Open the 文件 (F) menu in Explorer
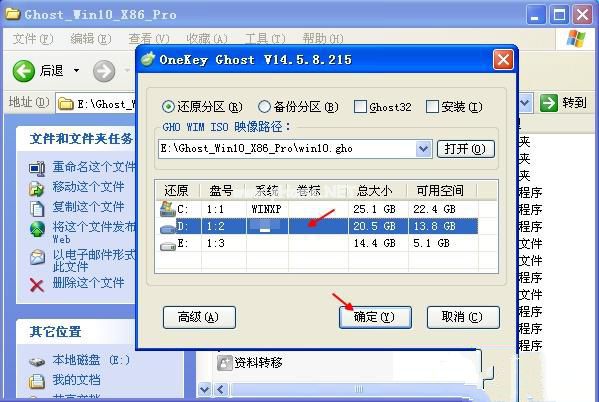This screenshot has width=599, height=402. [33, 39]
